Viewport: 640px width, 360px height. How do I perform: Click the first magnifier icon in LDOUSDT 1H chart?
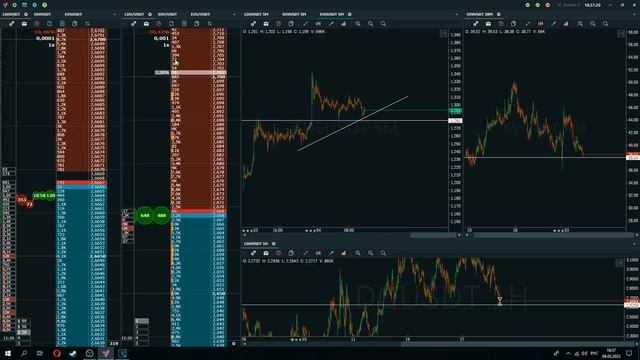(x=358, y=253)
